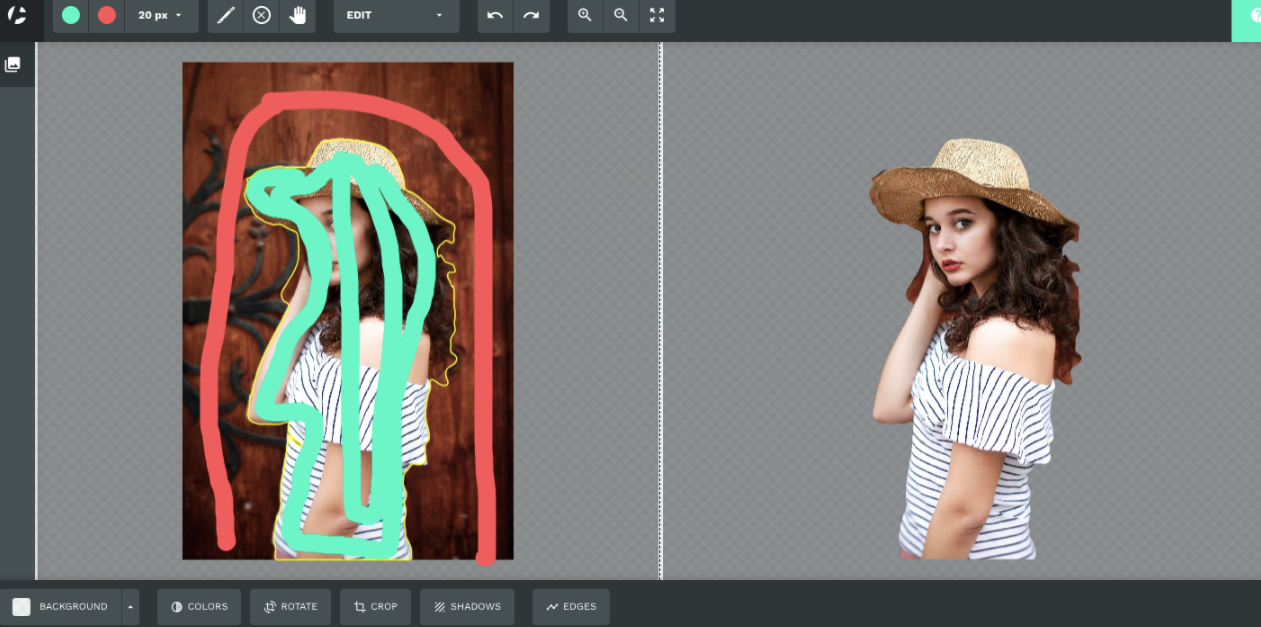Select the eraser circle-x tool
Viewport: 1261px width, 627px height.
[262, 16]
